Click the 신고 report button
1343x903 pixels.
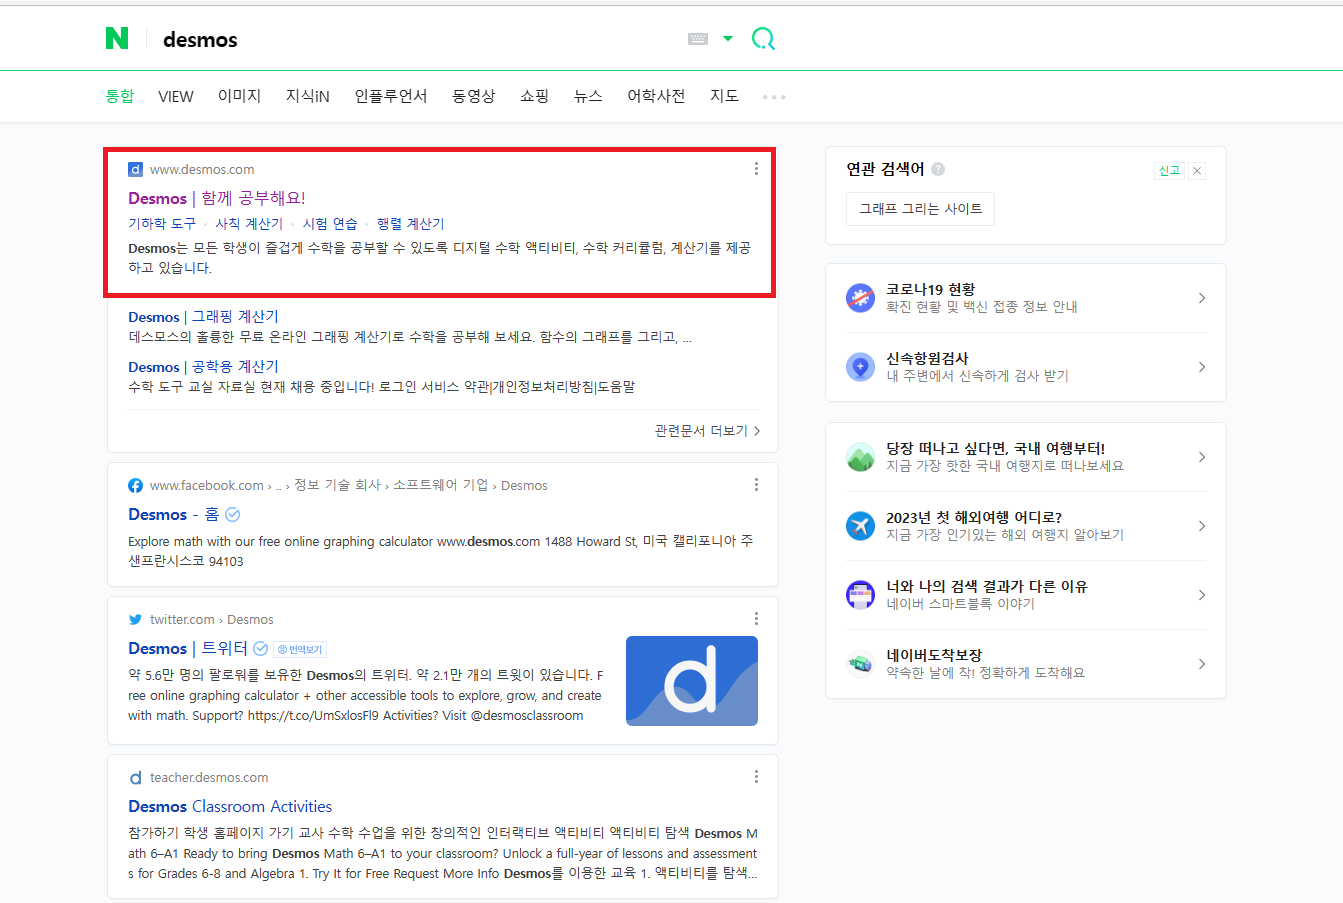click(1169, 170)
